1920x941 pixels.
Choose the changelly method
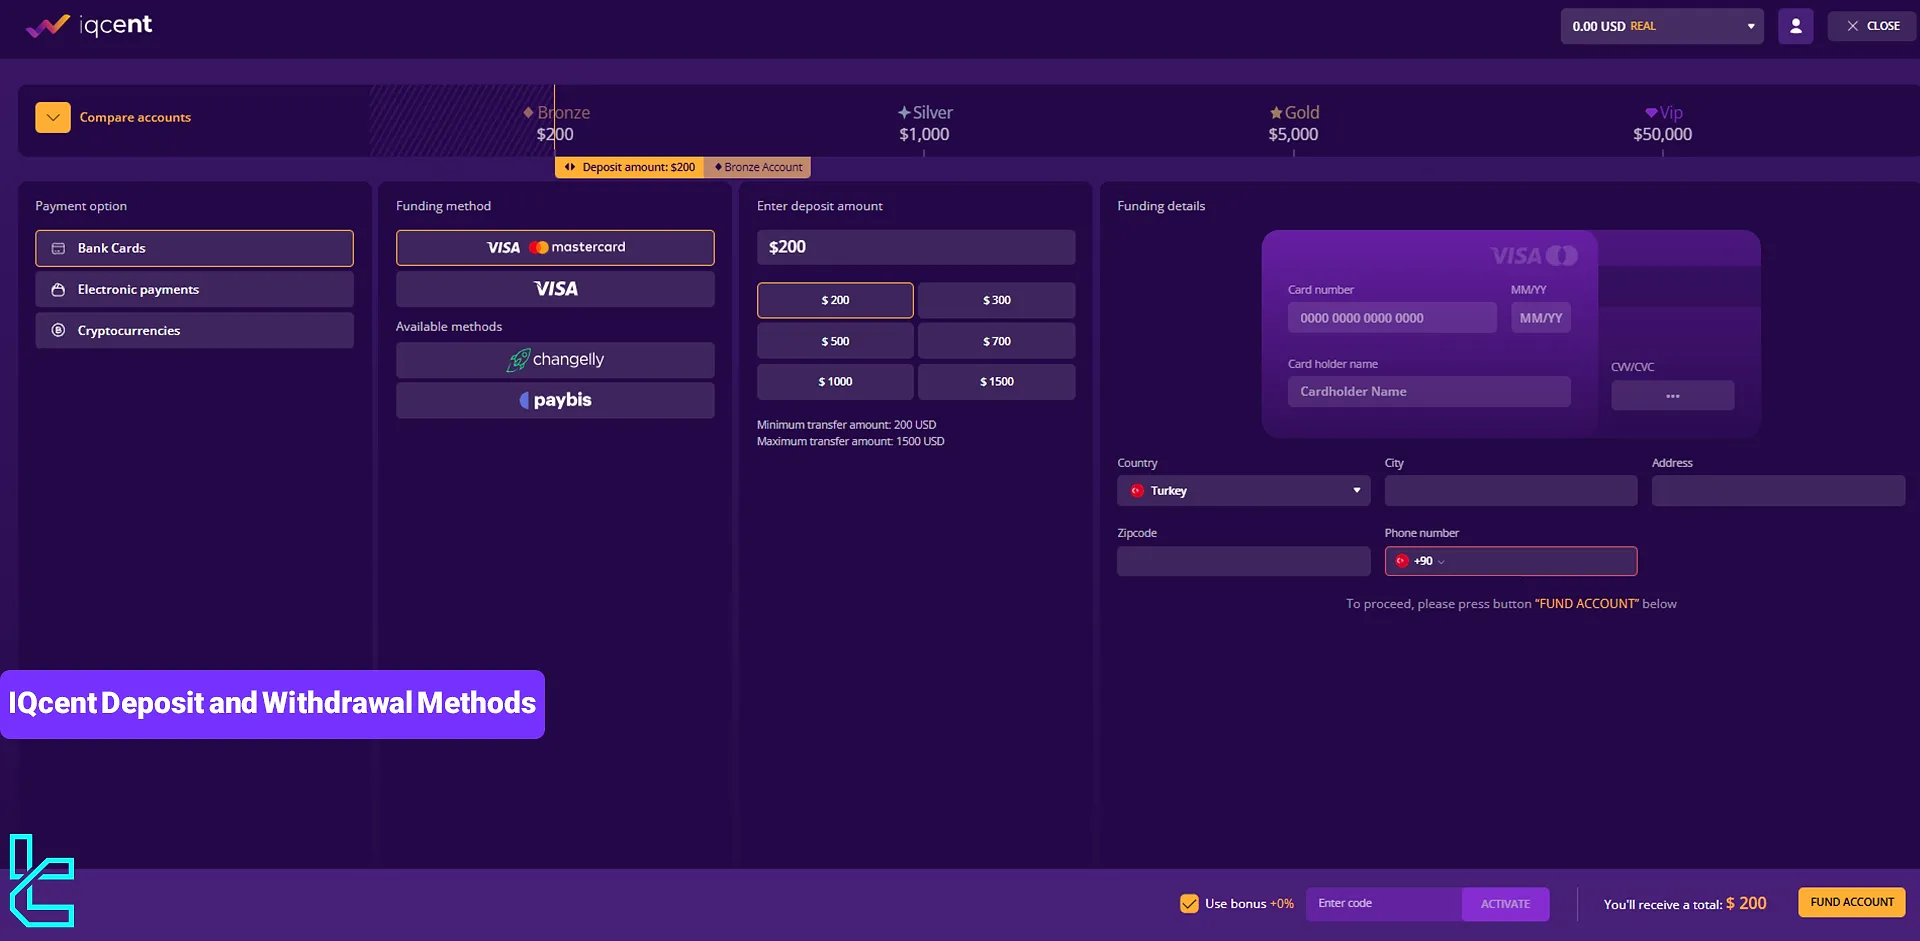(555, 360)
